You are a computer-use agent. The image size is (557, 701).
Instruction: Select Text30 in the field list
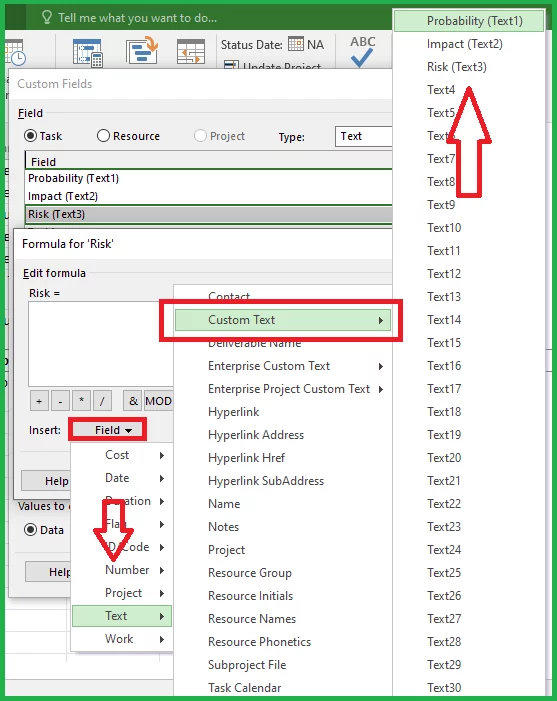[x=469, y=688]
